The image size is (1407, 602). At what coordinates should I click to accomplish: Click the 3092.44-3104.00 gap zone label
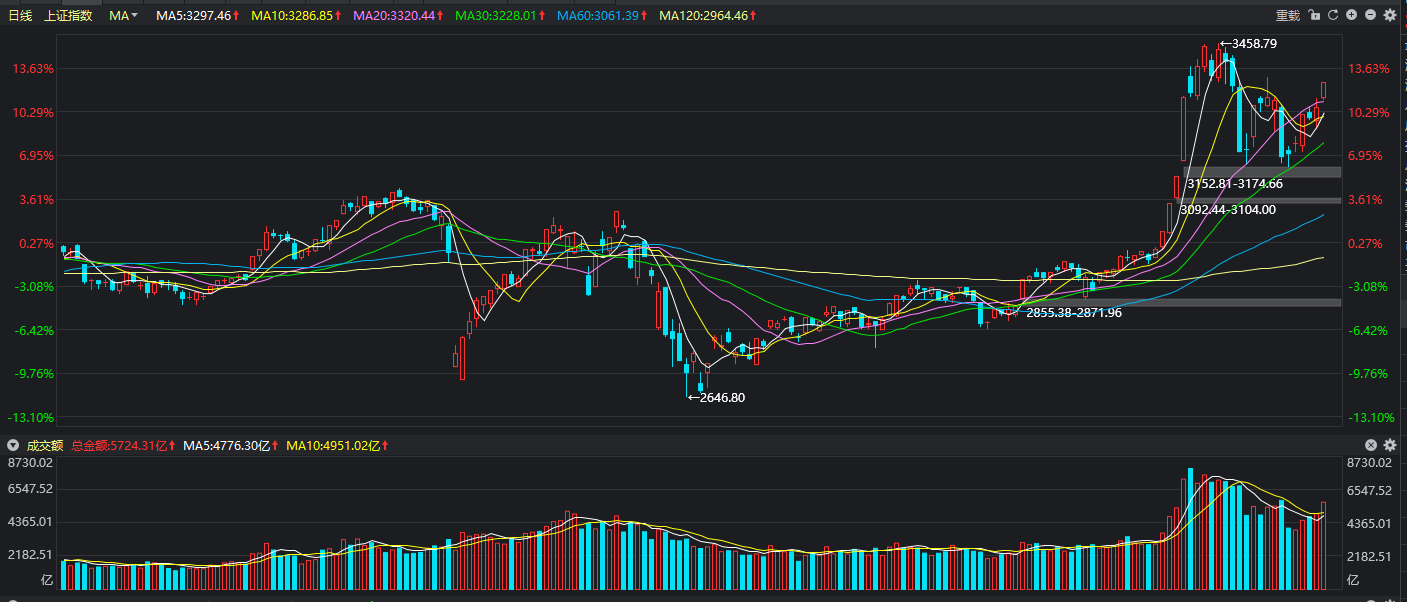coord(1228,210)
